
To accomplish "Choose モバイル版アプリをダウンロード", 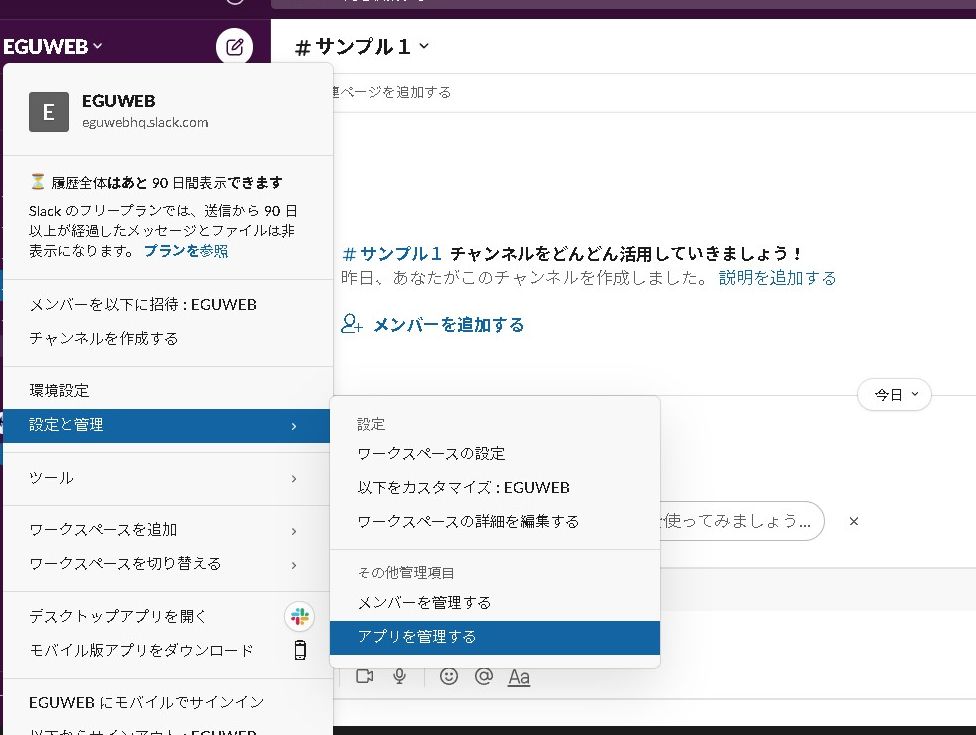I will tap(166, 650).
